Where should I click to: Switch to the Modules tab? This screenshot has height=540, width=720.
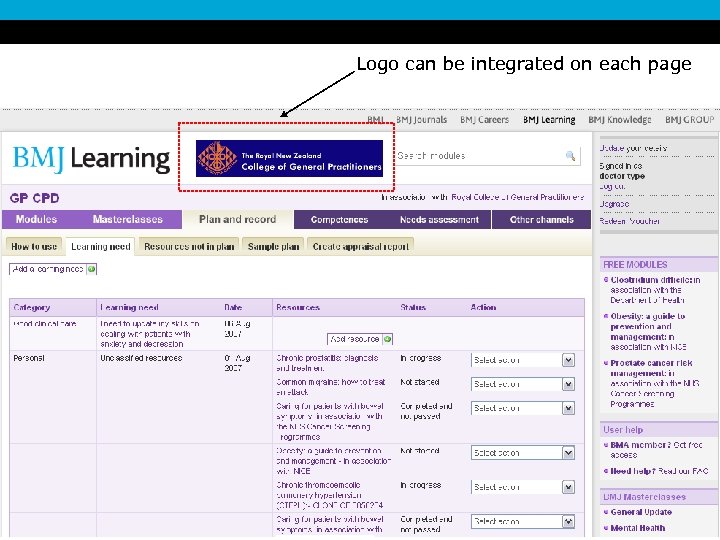pyautogui.click(x=36, y=219)
